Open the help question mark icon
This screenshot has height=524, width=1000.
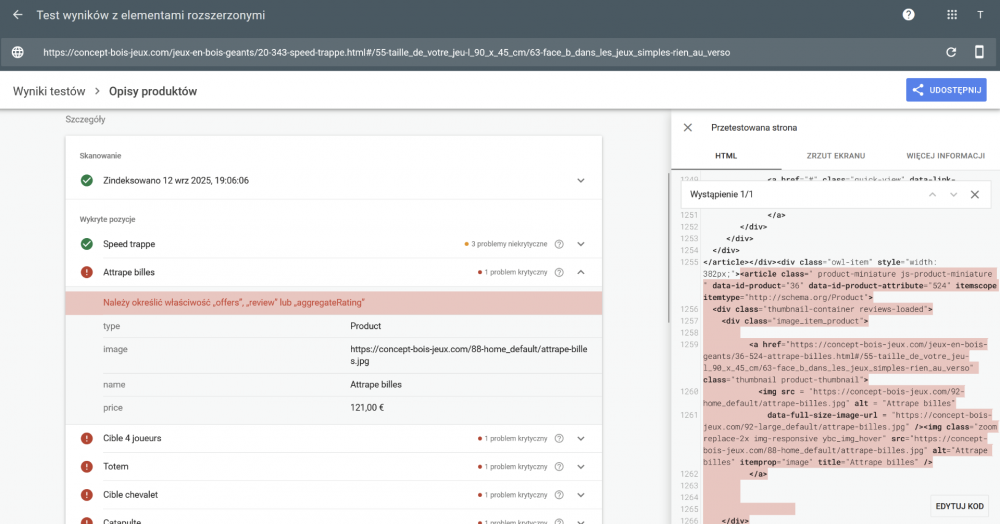coord(909,15)
